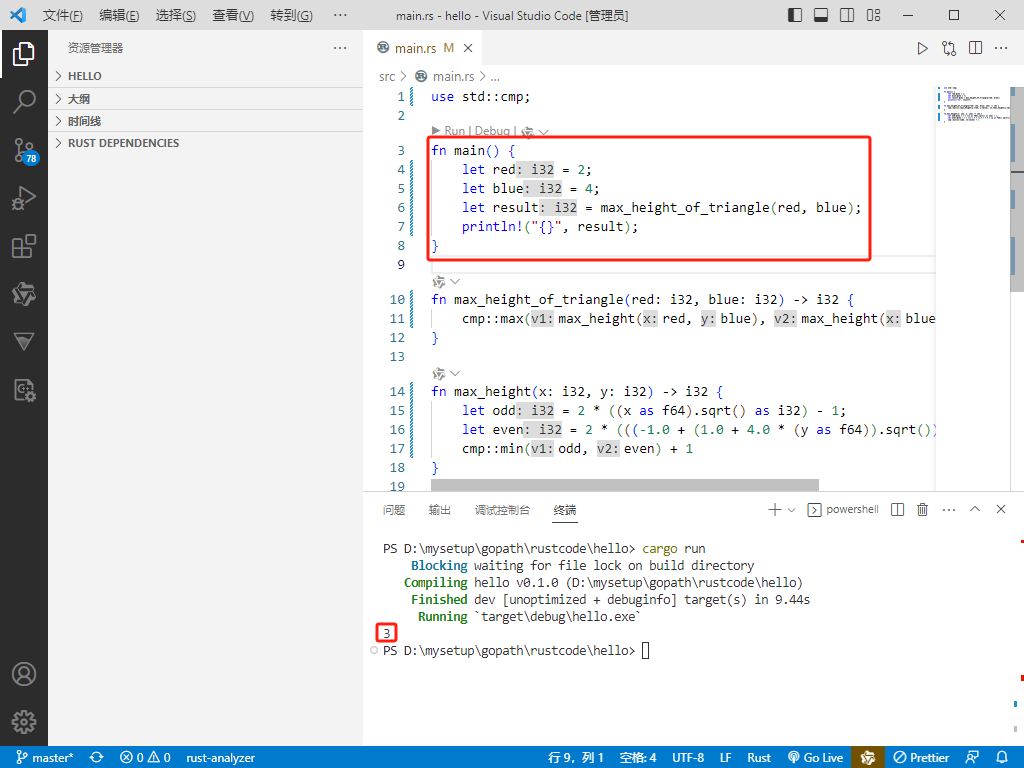
Task: Change end of line sequence LF
Action: (x=726, y=758)
